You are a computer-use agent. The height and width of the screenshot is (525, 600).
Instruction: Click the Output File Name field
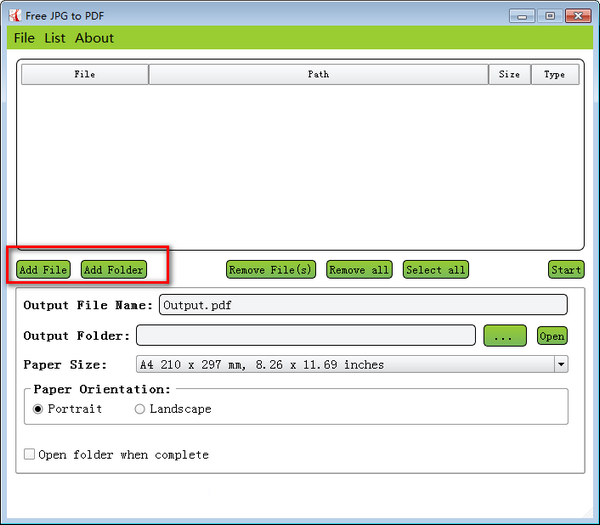[363, 305]
